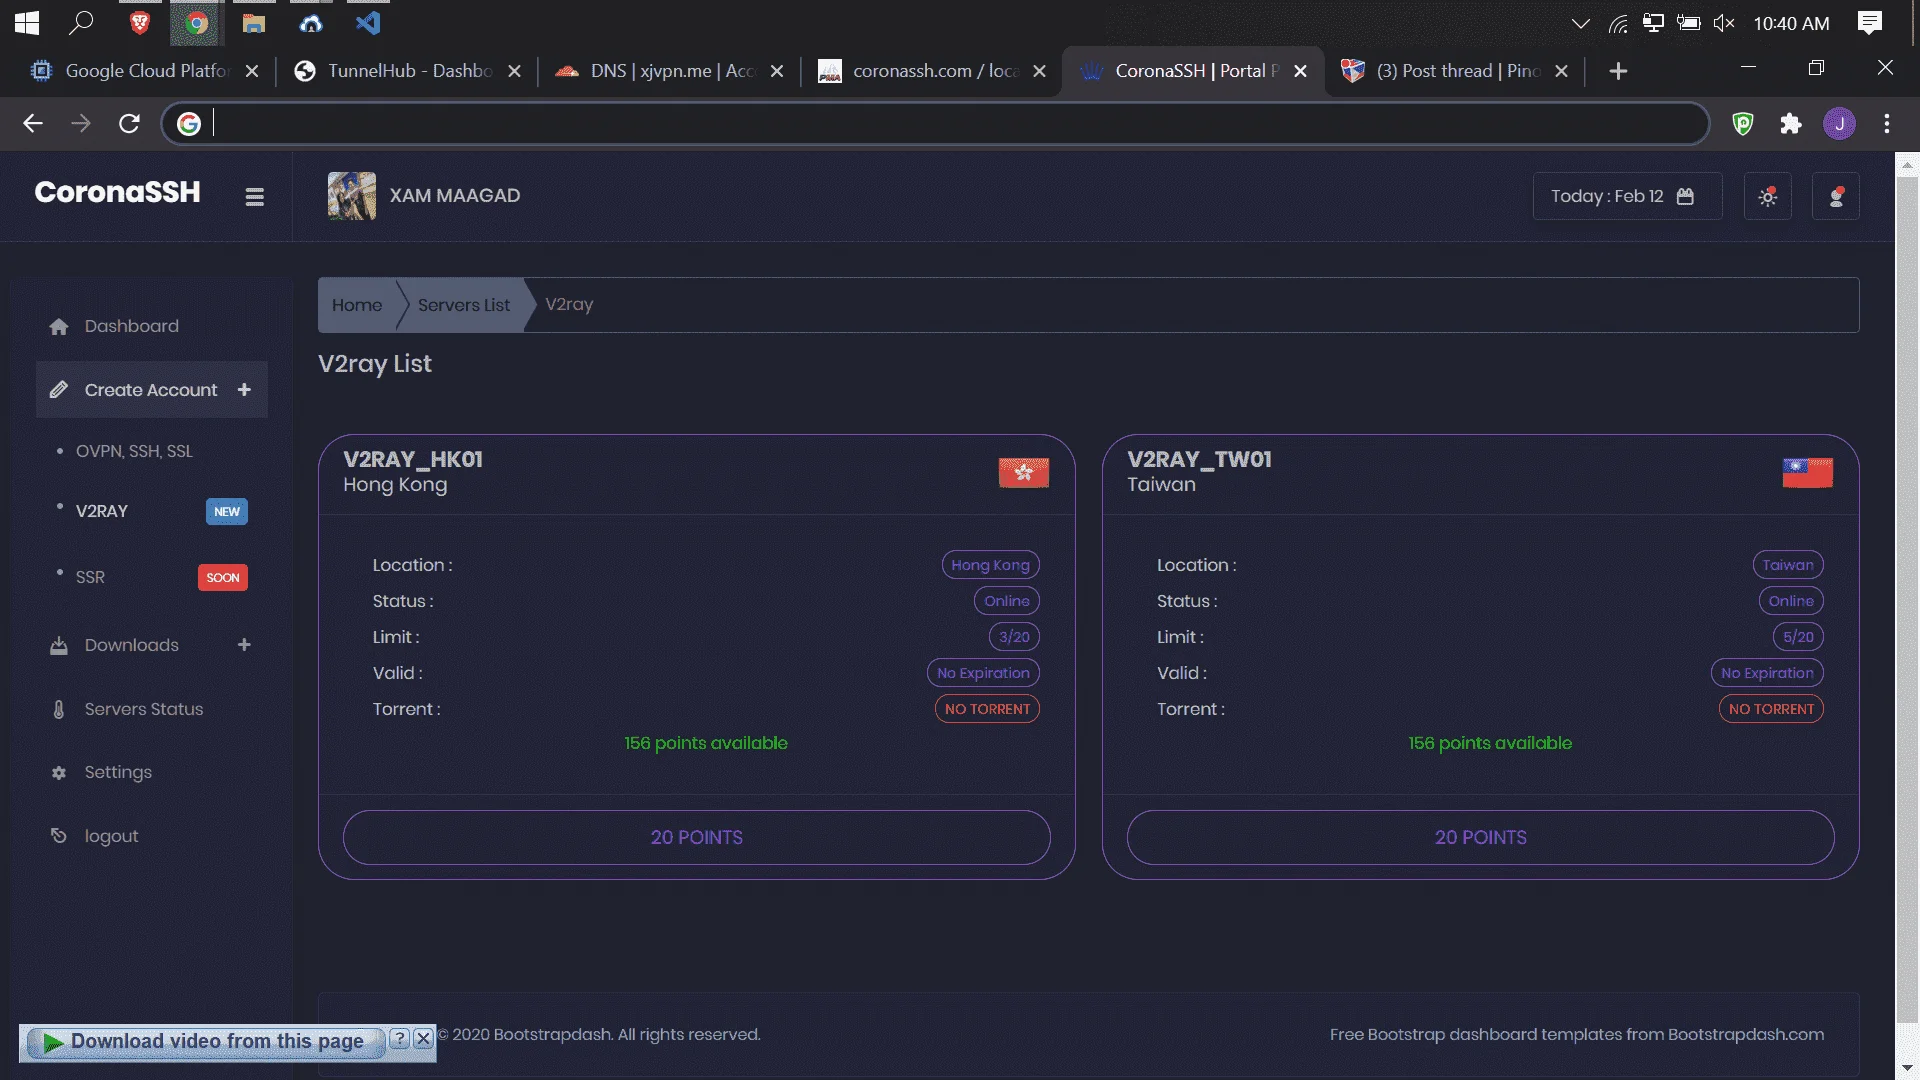Screen dimensions: 1920x1080
Task: Click Download video from this page
Action: click(x=205, y=1042)
